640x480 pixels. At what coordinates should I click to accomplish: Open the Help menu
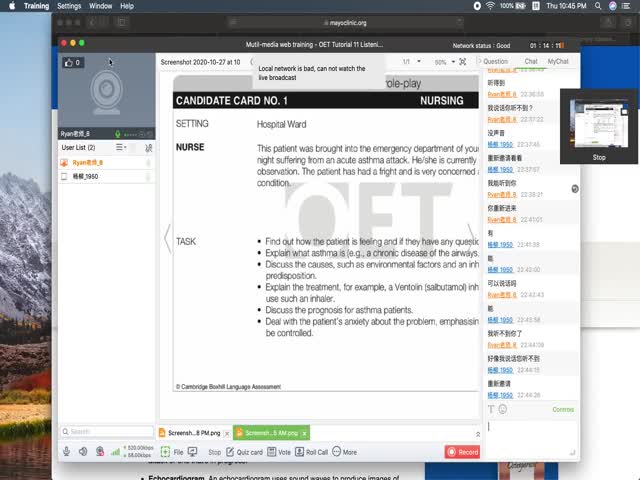tap(127, 6)
